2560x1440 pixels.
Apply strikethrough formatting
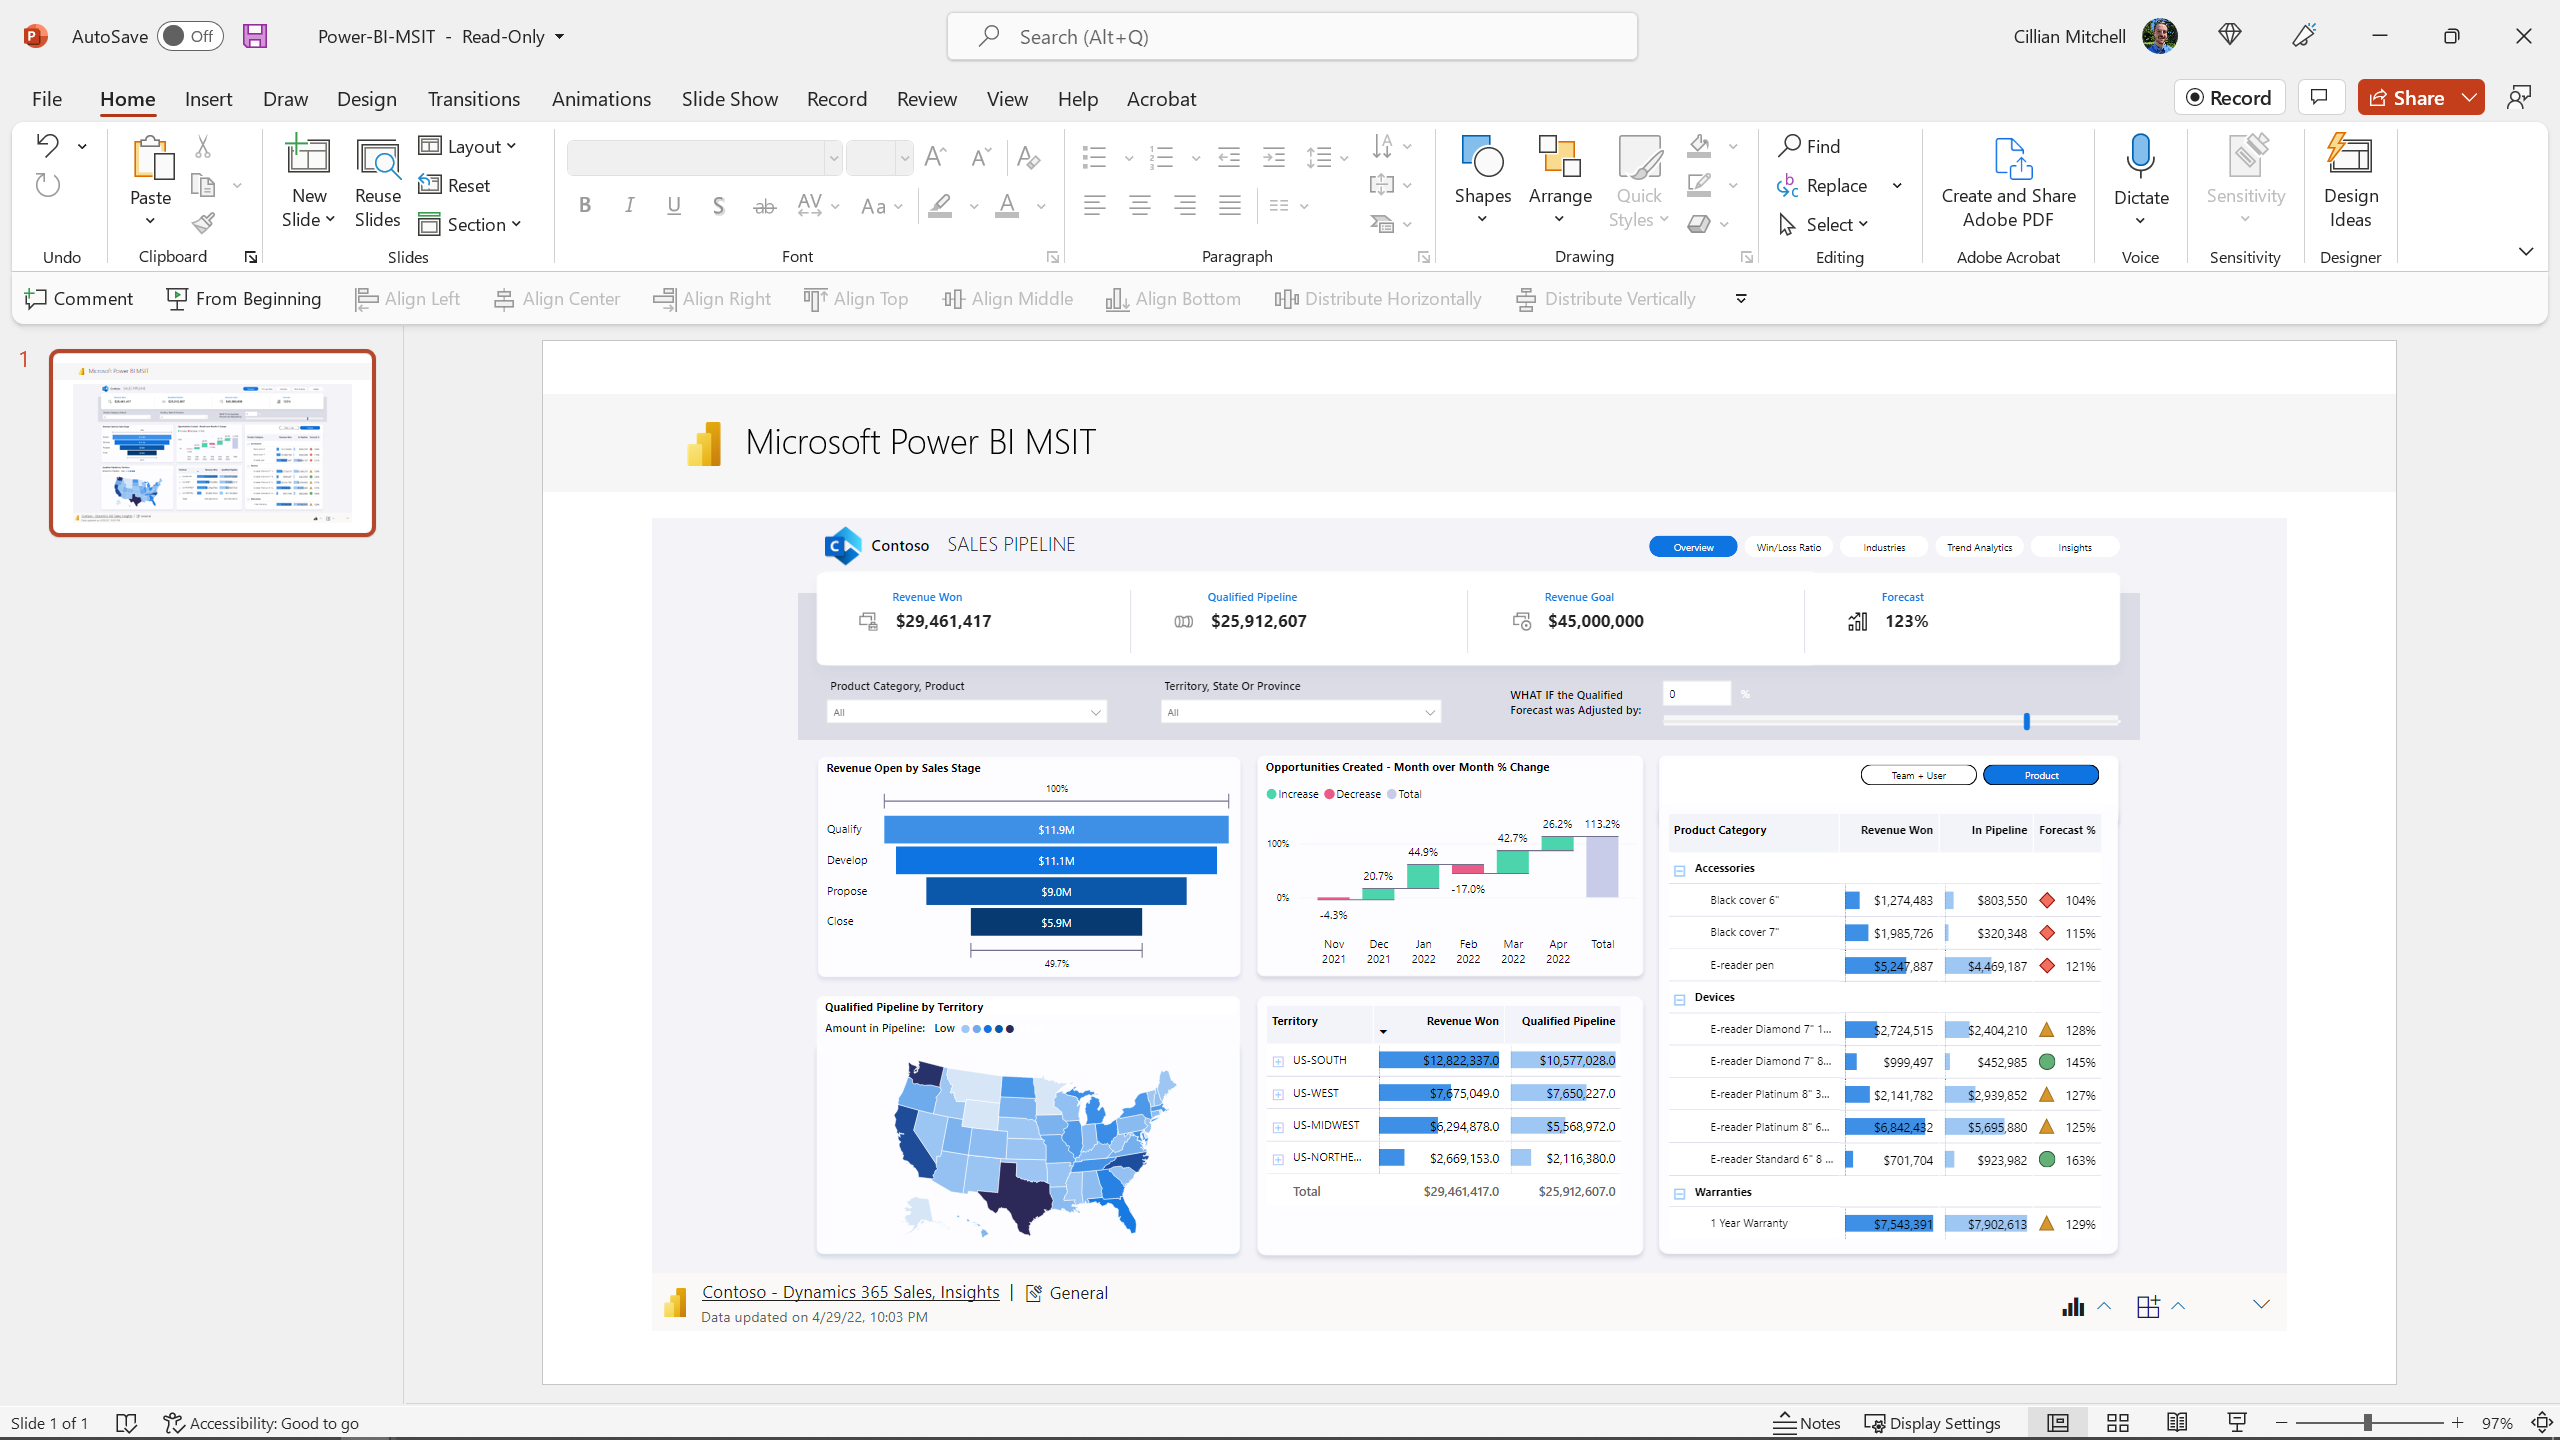point(764,205)
